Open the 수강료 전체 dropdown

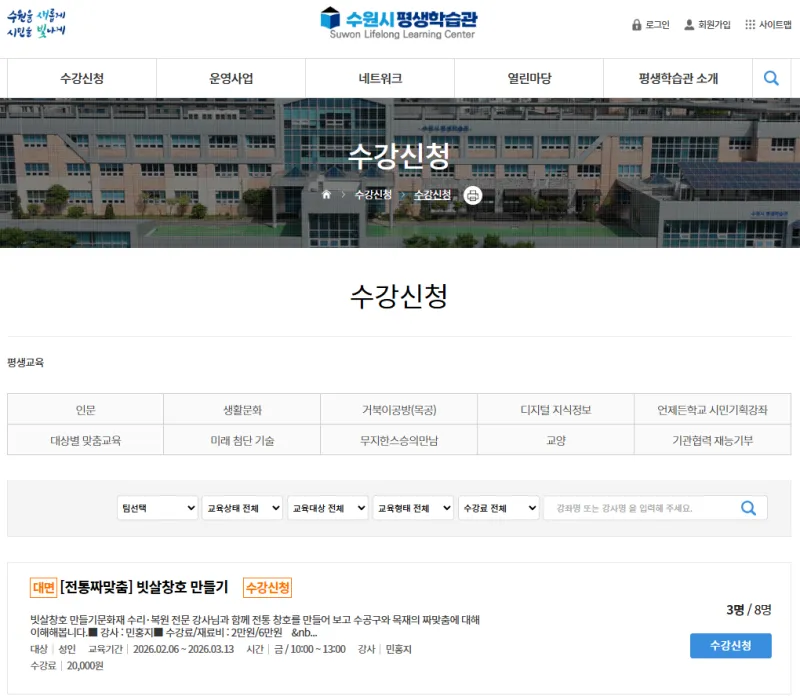click(x=499, y=508)
